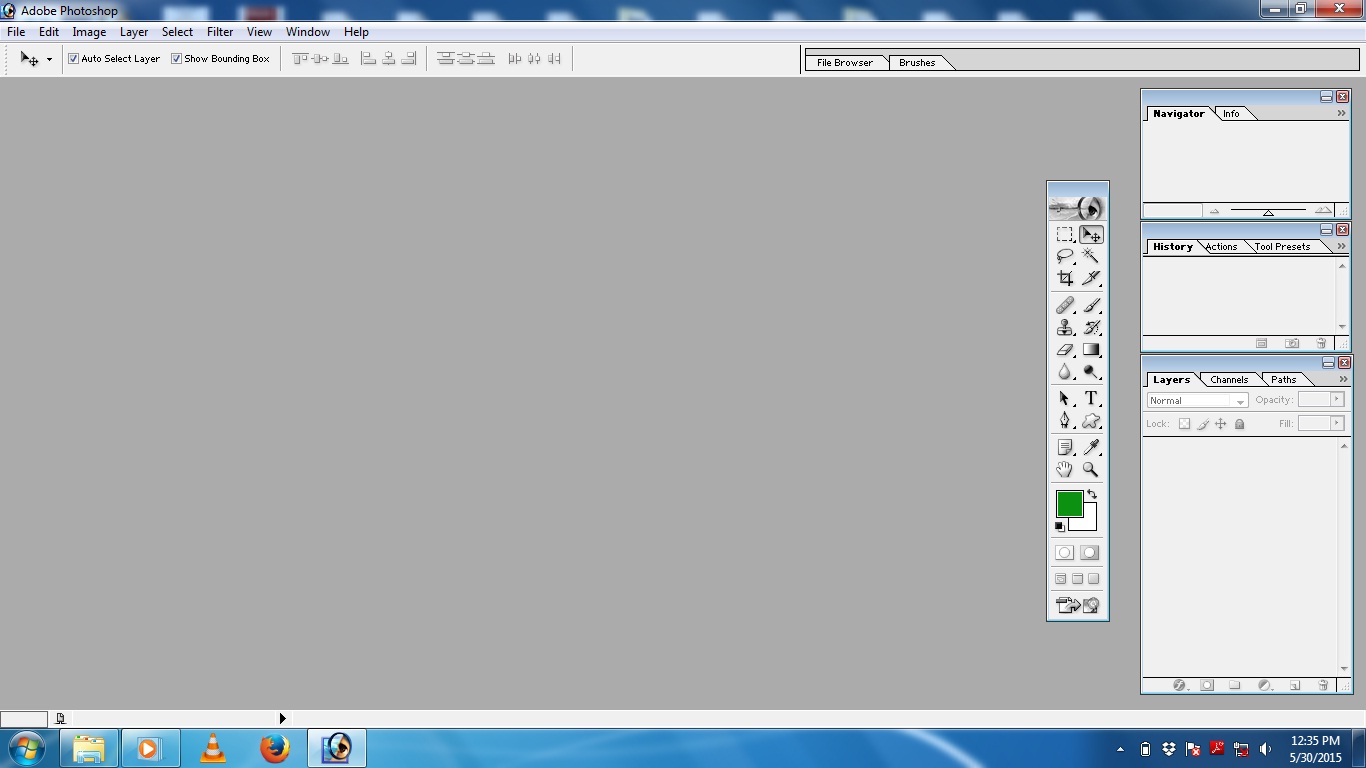The height and width of the screenshot is (768, 1366).
Task: Select the Eraser tool
Action: 1065,349
